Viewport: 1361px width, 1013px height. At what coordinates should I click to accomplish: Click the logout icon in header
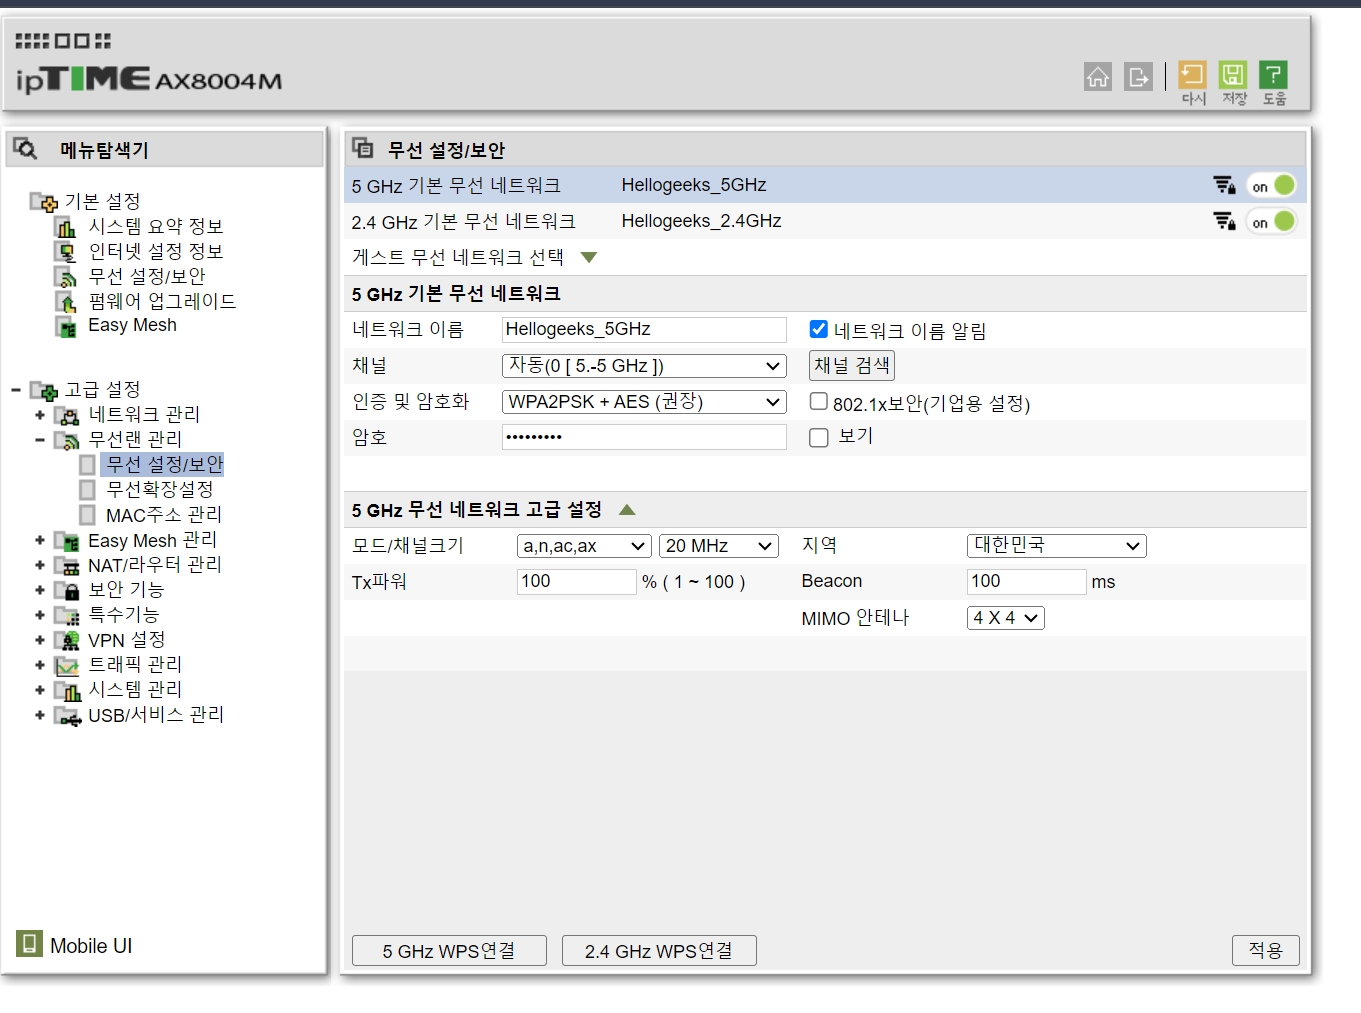click(x=1138, y=76)
